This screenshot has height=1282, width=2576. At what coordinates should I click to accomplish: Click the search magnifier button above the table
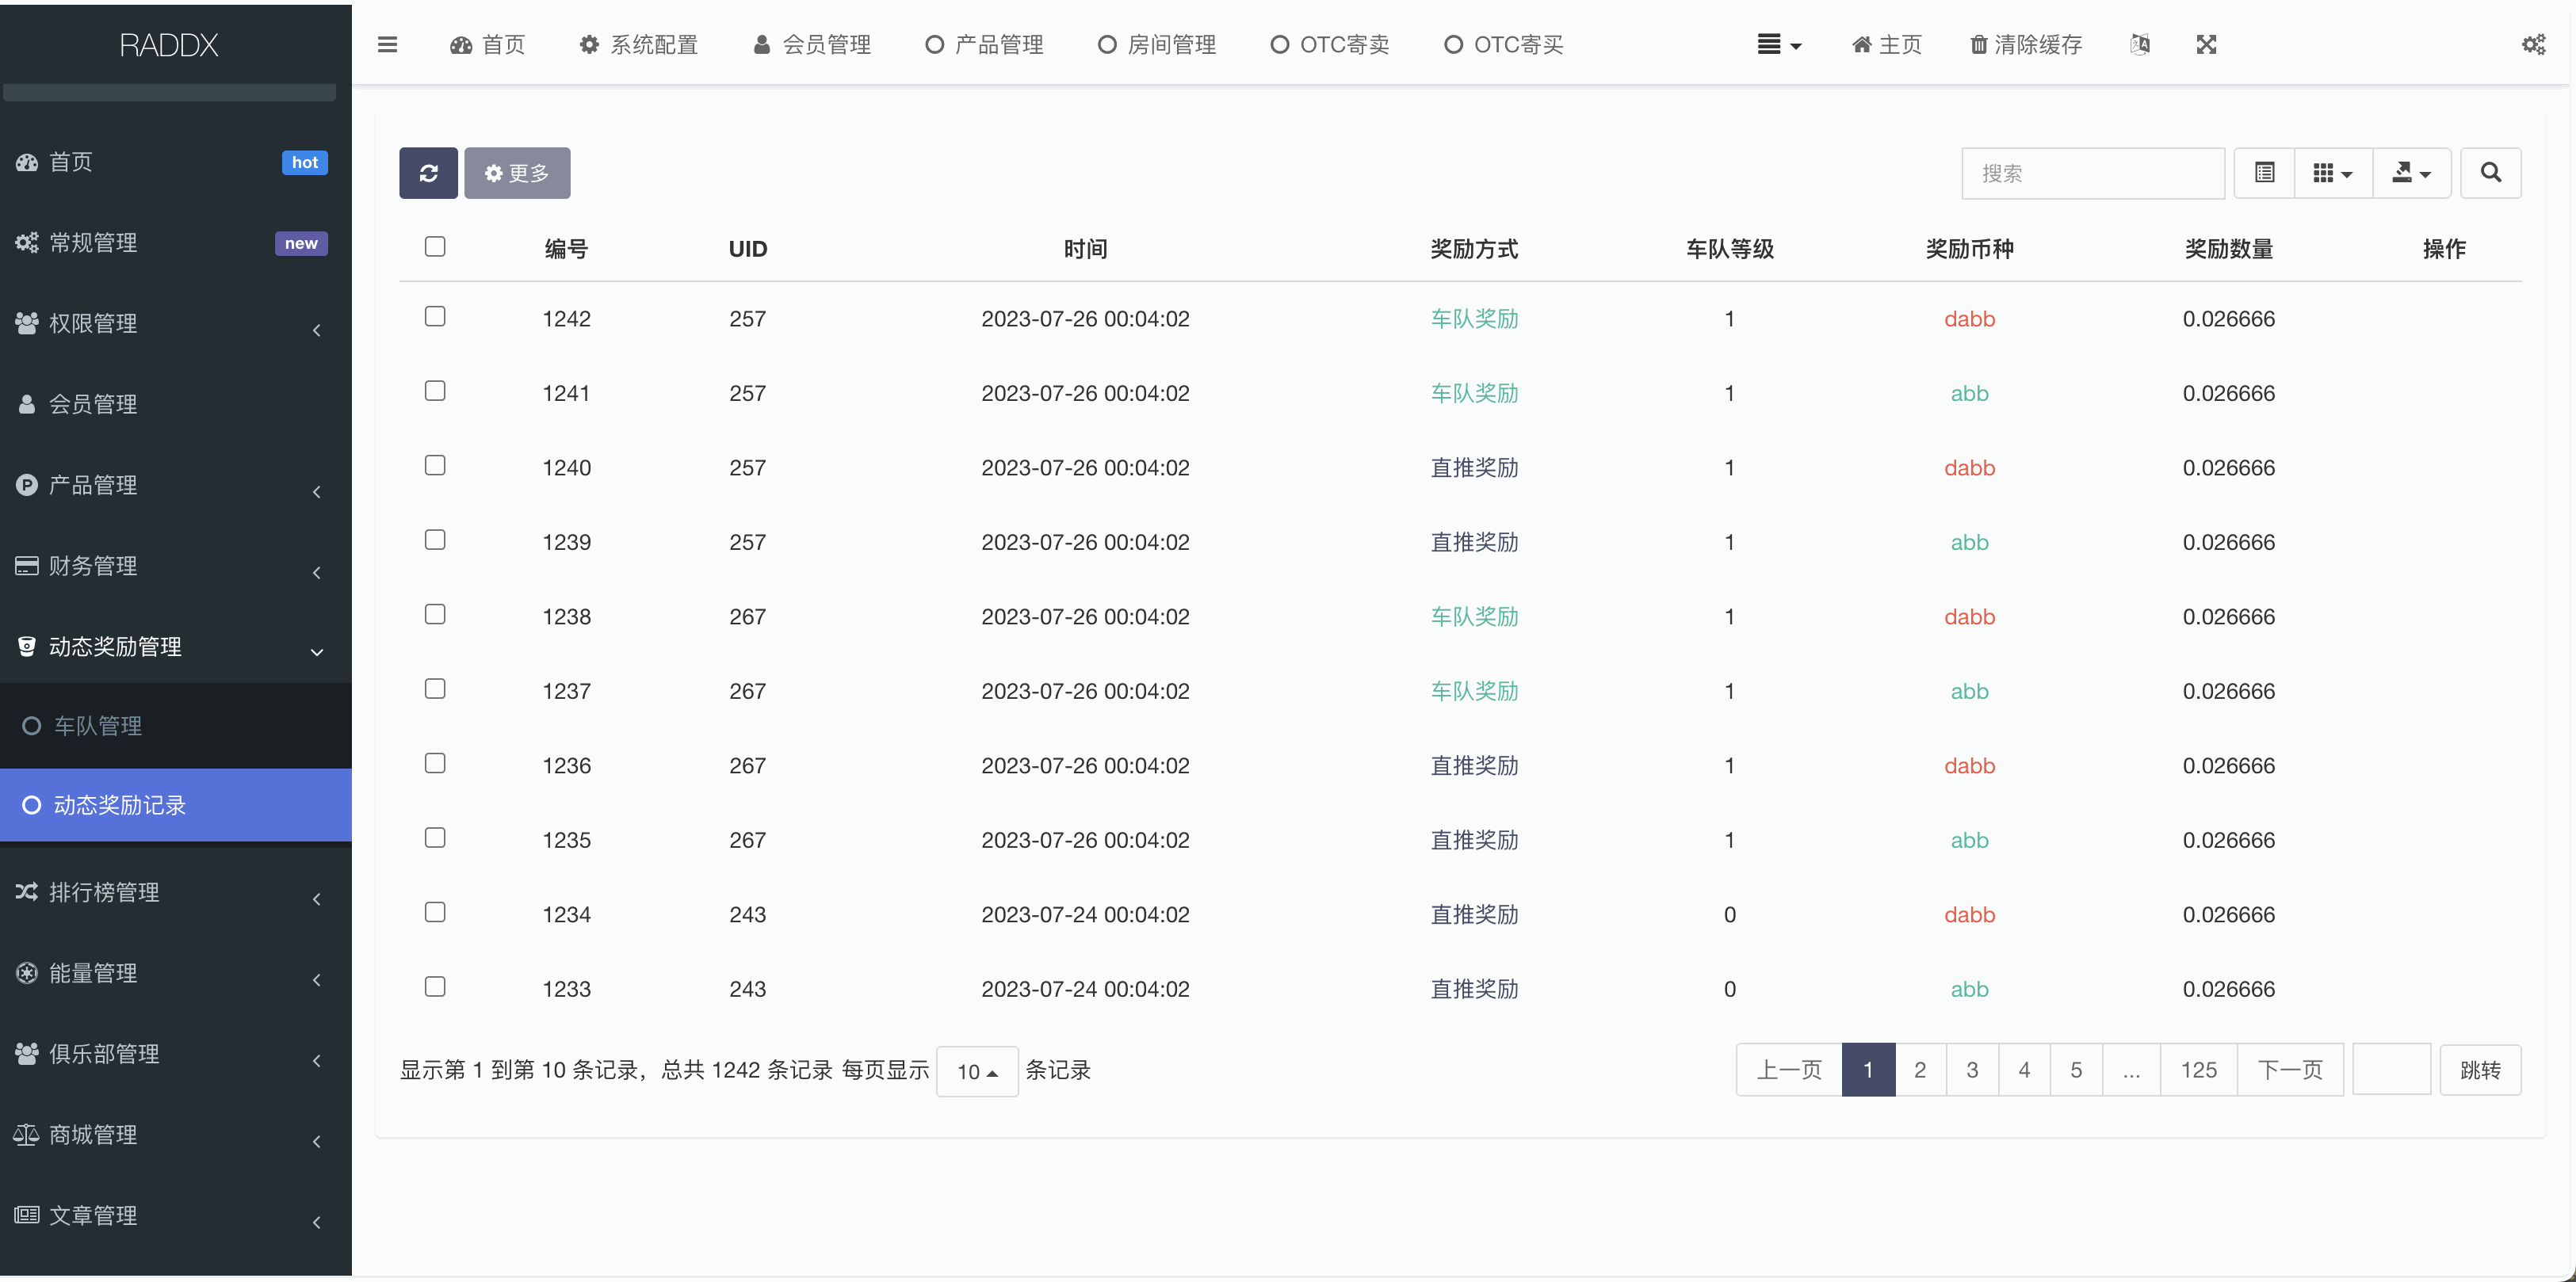tap(2491, 172)
